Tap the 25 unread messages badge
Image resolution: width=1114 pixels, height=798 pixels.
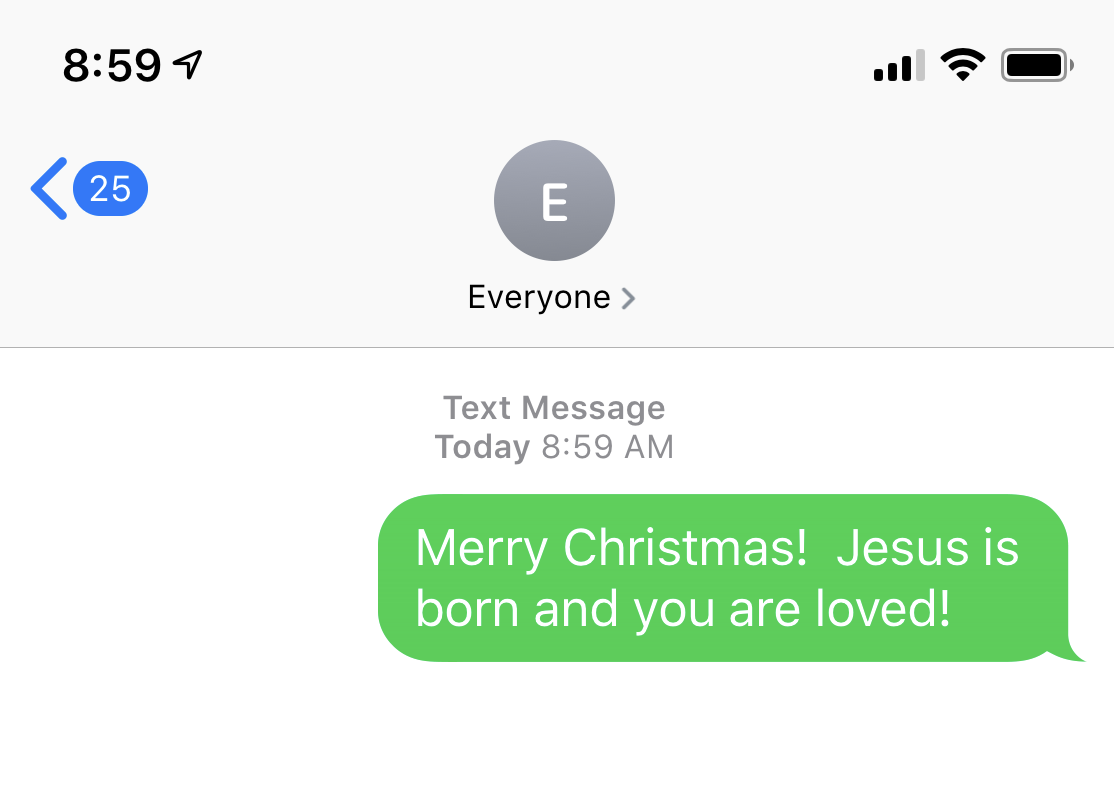[x=110, y=188]
